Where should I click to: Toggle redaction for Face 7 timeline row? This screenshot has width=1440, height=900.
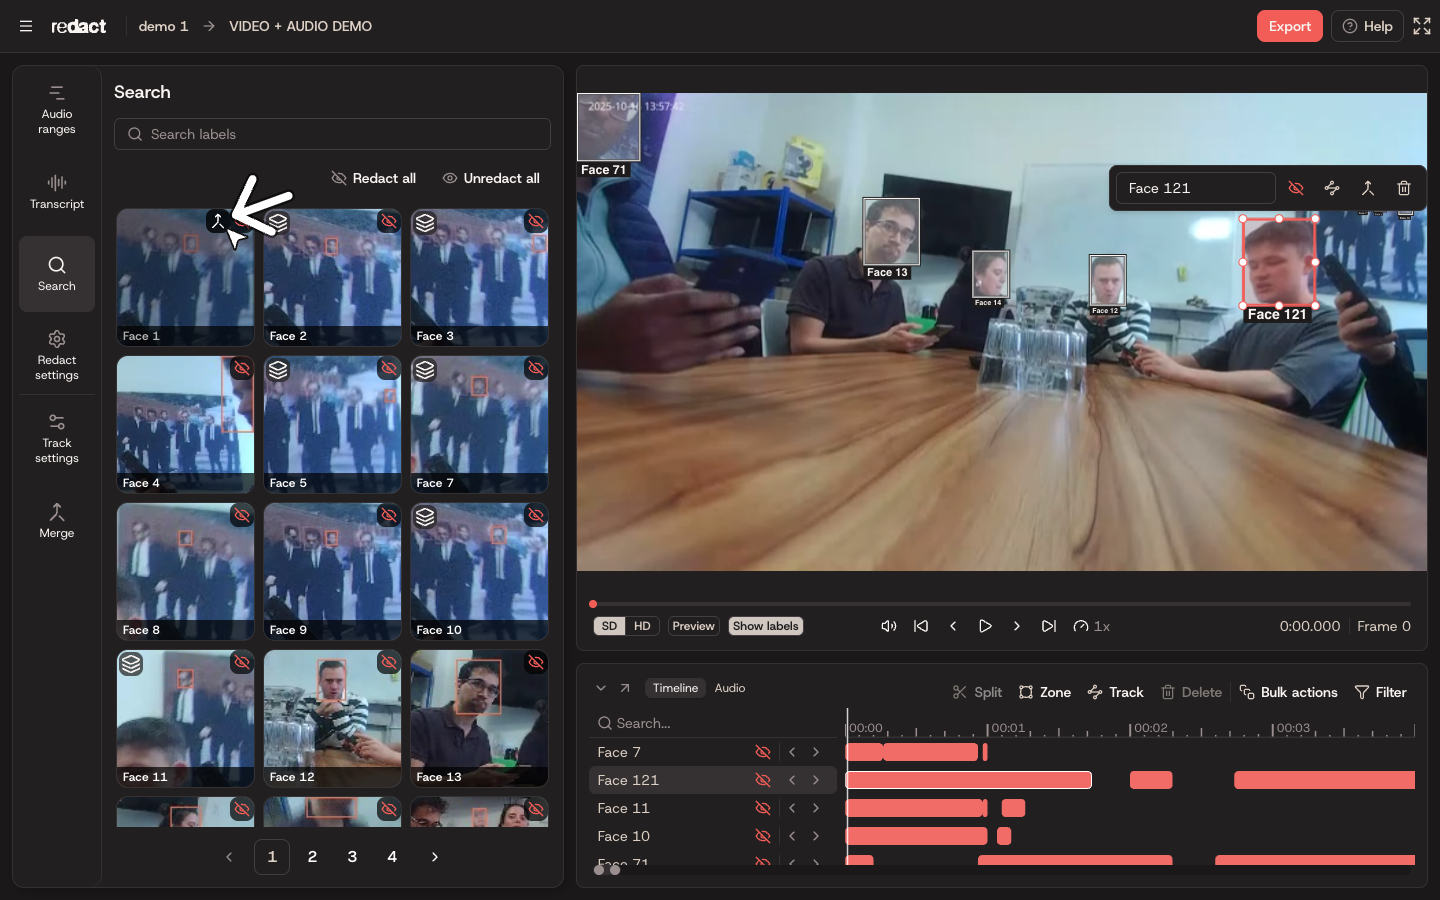coord(763,752)
